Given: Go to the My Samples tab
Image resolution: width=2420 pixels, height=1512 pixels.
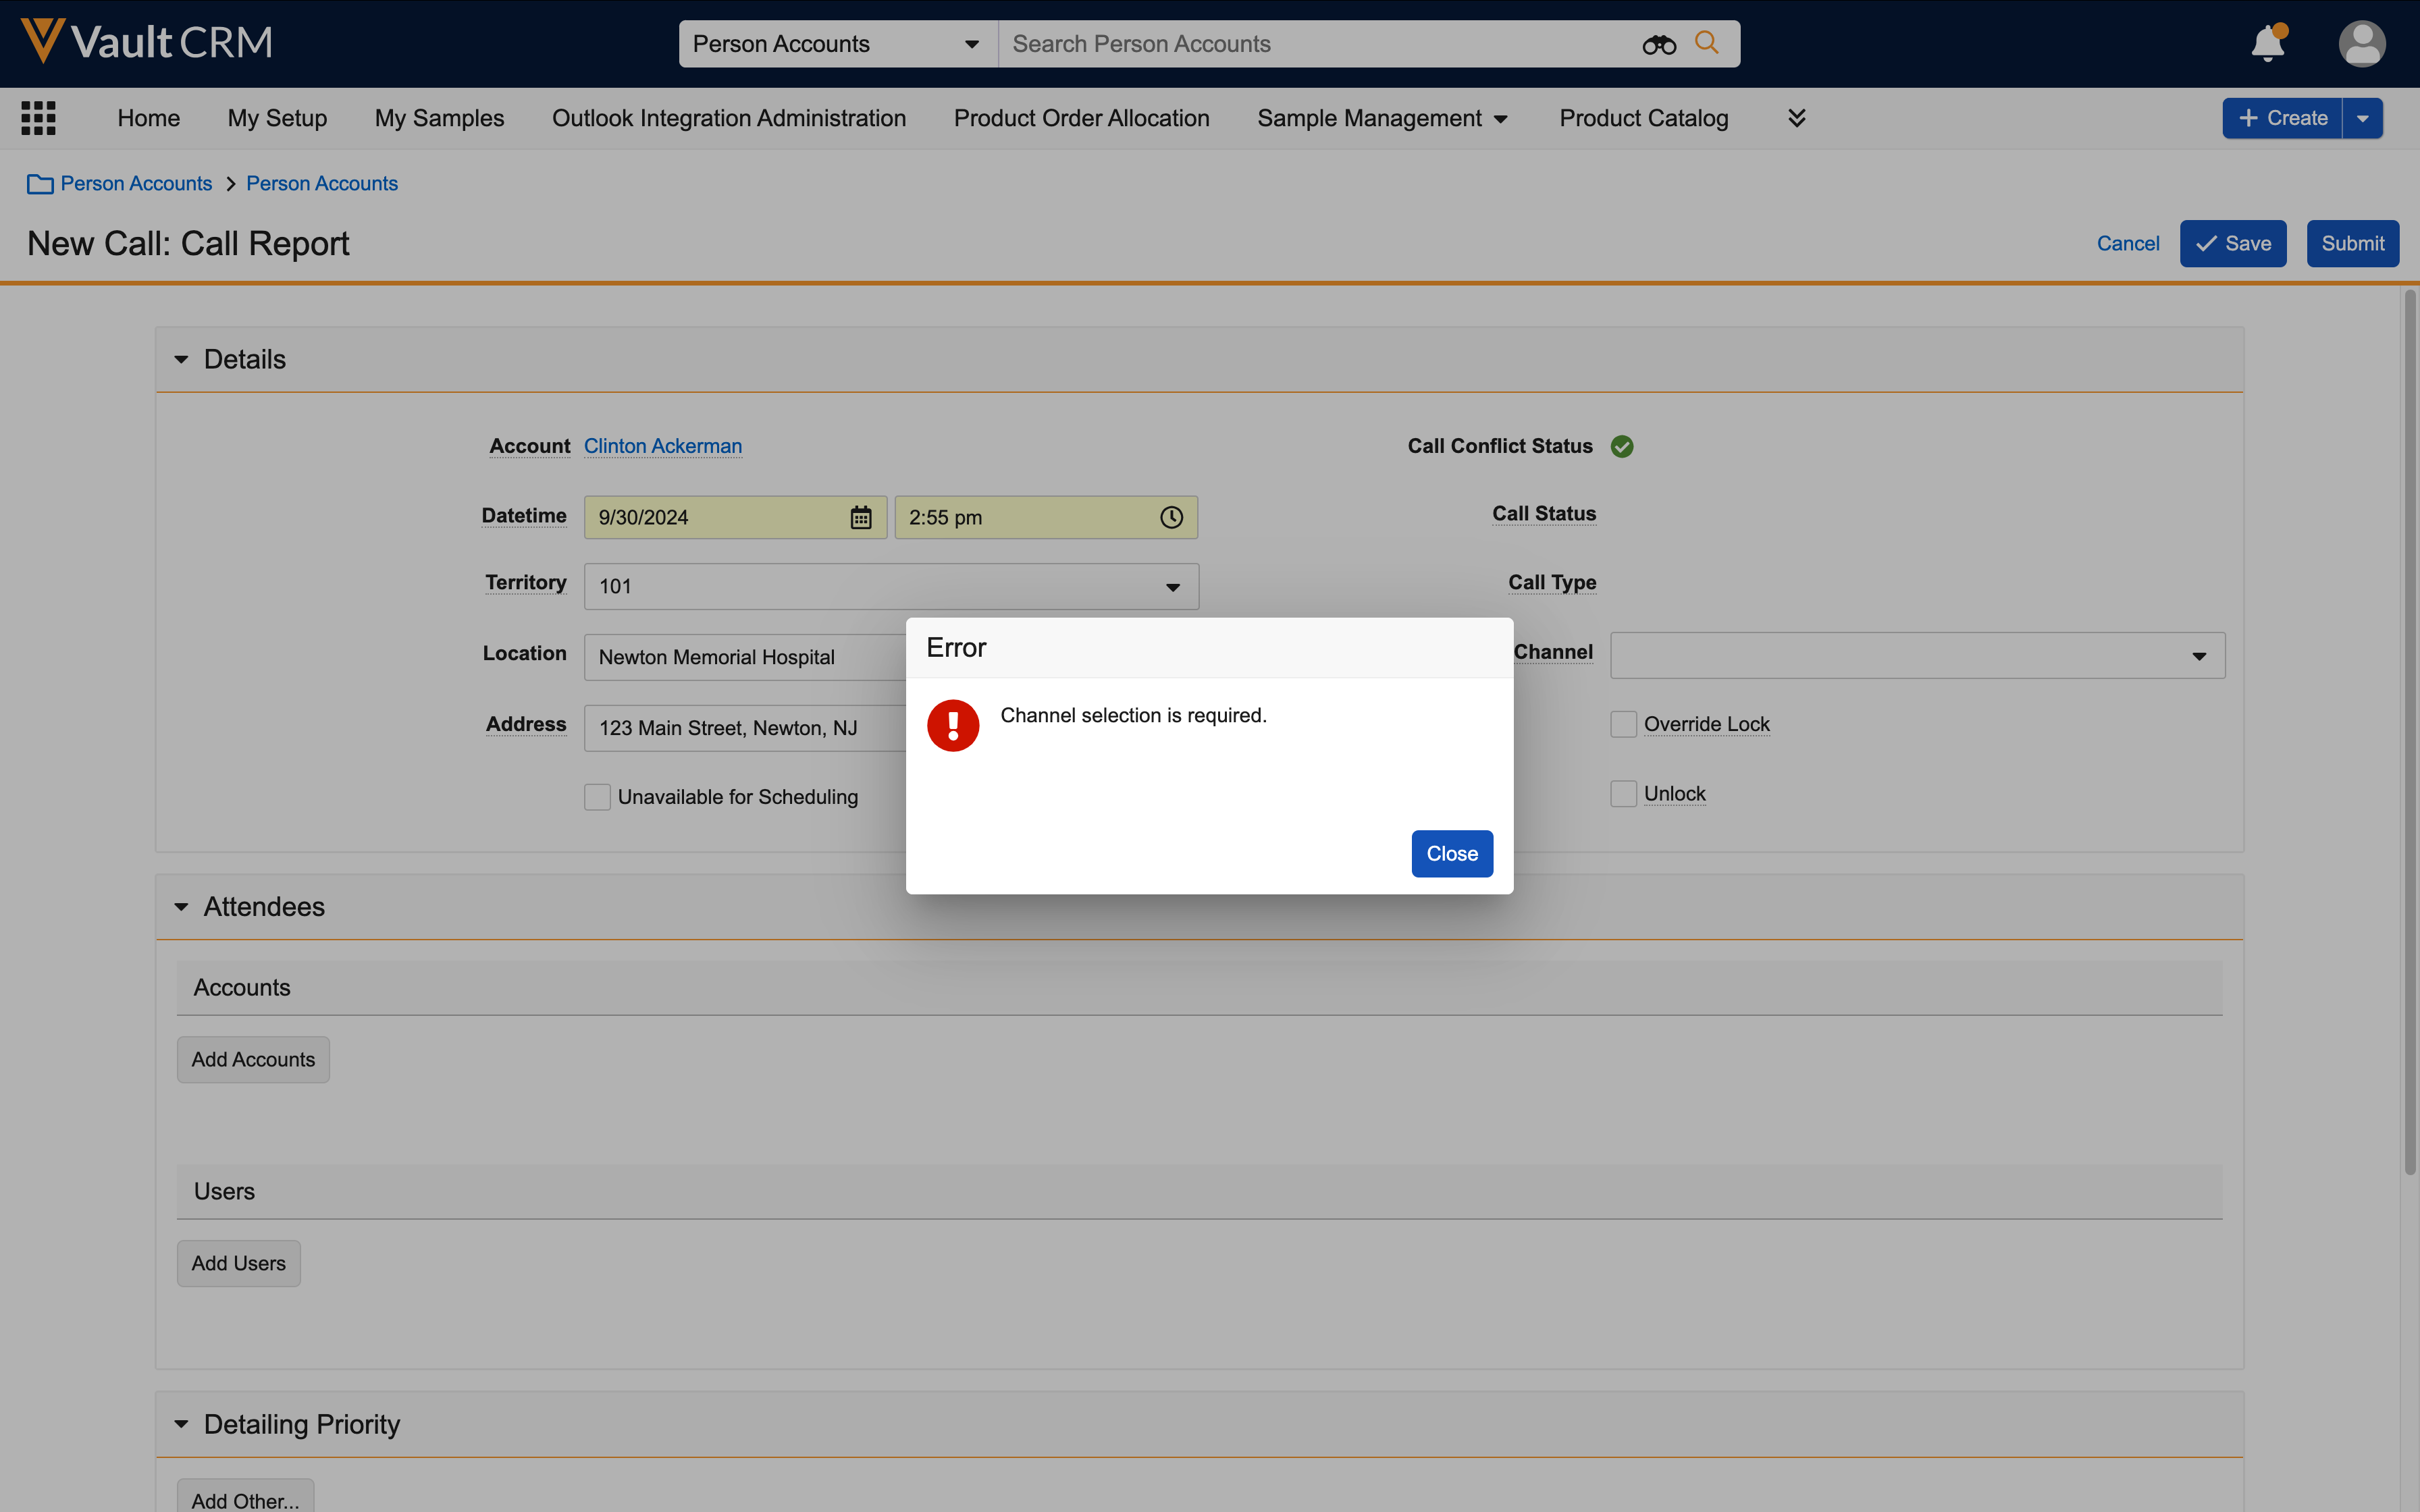Looking at the screenshot, I should tap(439, 118).
